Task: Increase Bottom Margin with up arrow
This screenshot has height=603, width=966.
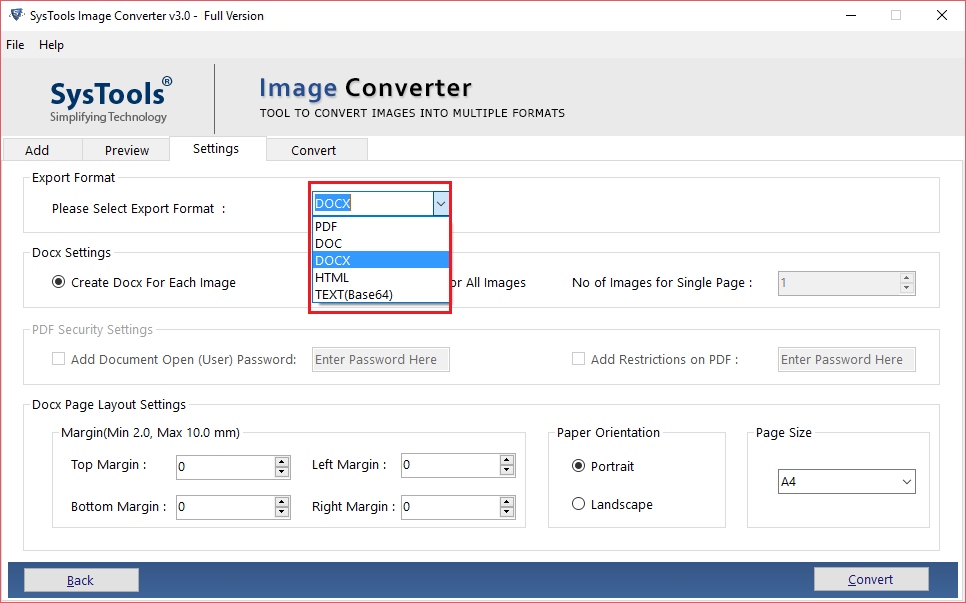Action: [282, 502]
